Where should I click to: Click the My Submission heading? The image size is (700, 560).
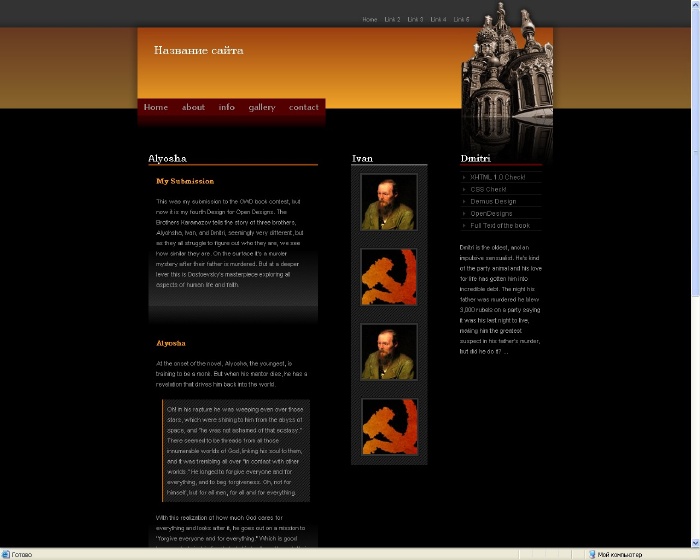(x=185, y=181)
